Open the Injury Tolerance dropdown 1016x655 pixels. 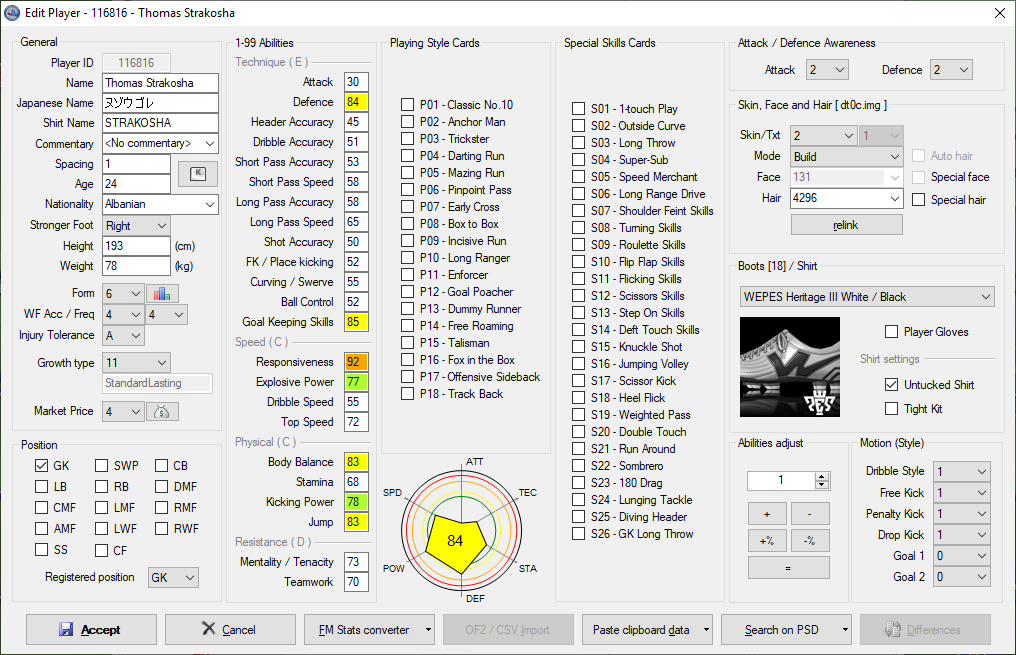(x=123, y=336)
